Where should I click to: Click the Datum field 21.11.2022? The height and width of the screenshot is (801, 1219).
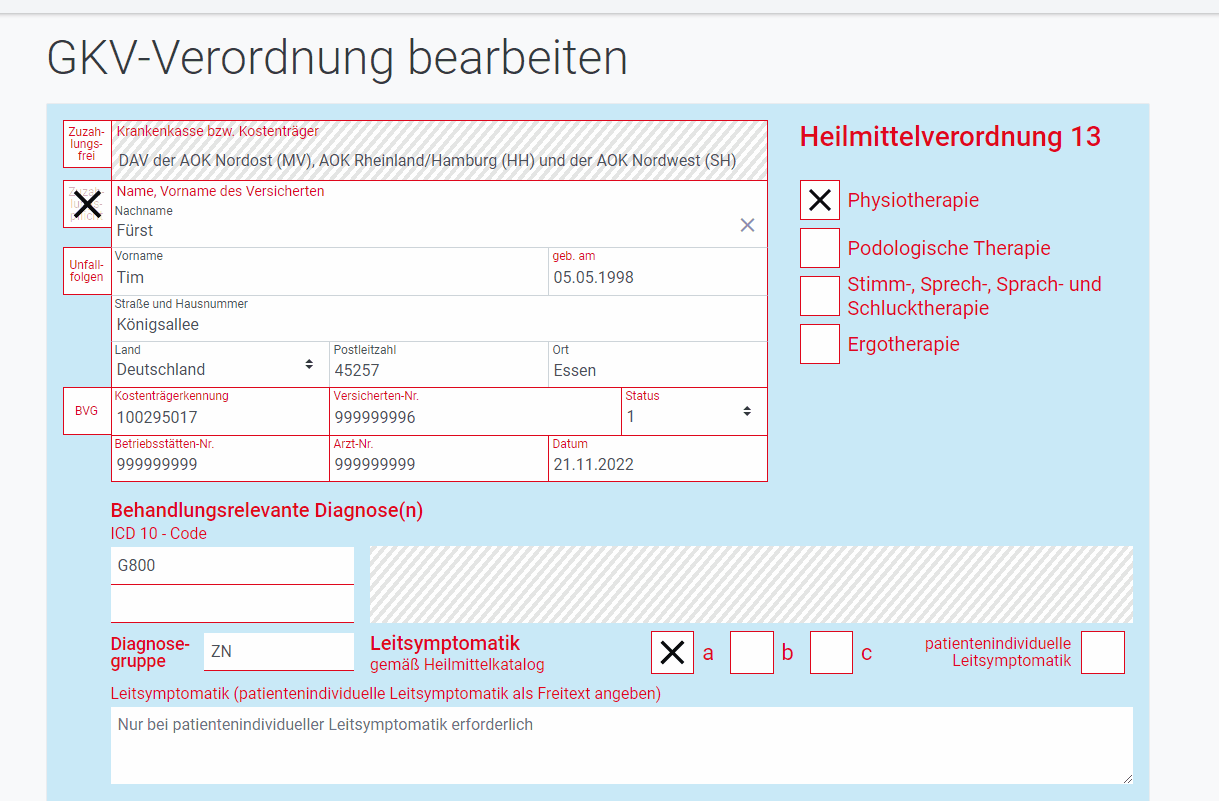click(658, 458)
